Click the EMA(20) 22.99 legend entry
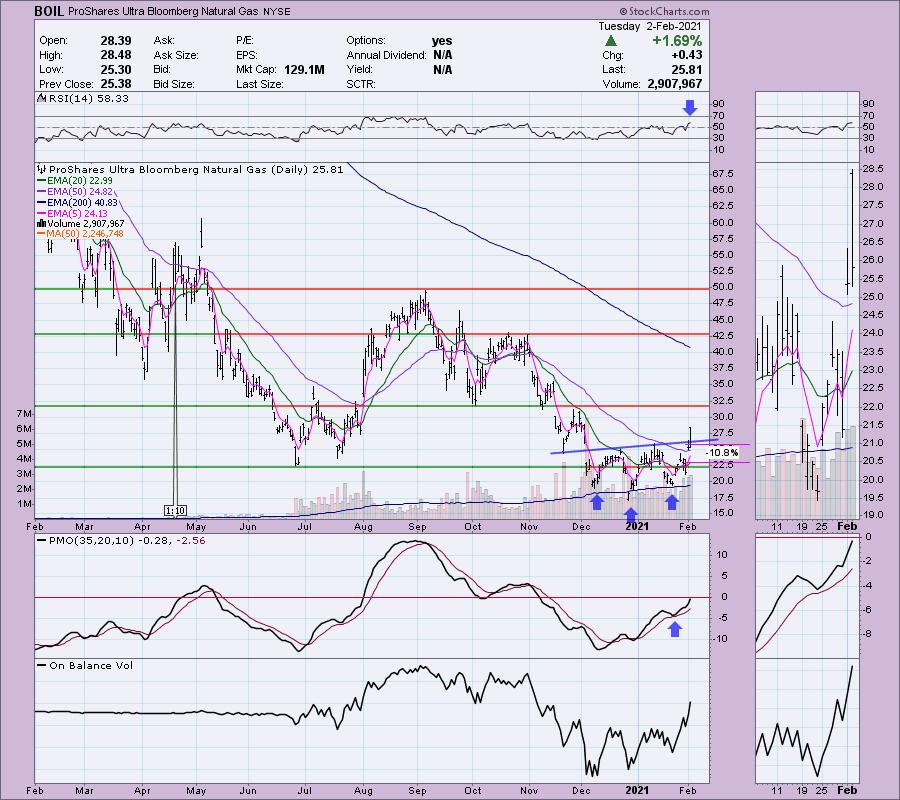 point(80,180)
